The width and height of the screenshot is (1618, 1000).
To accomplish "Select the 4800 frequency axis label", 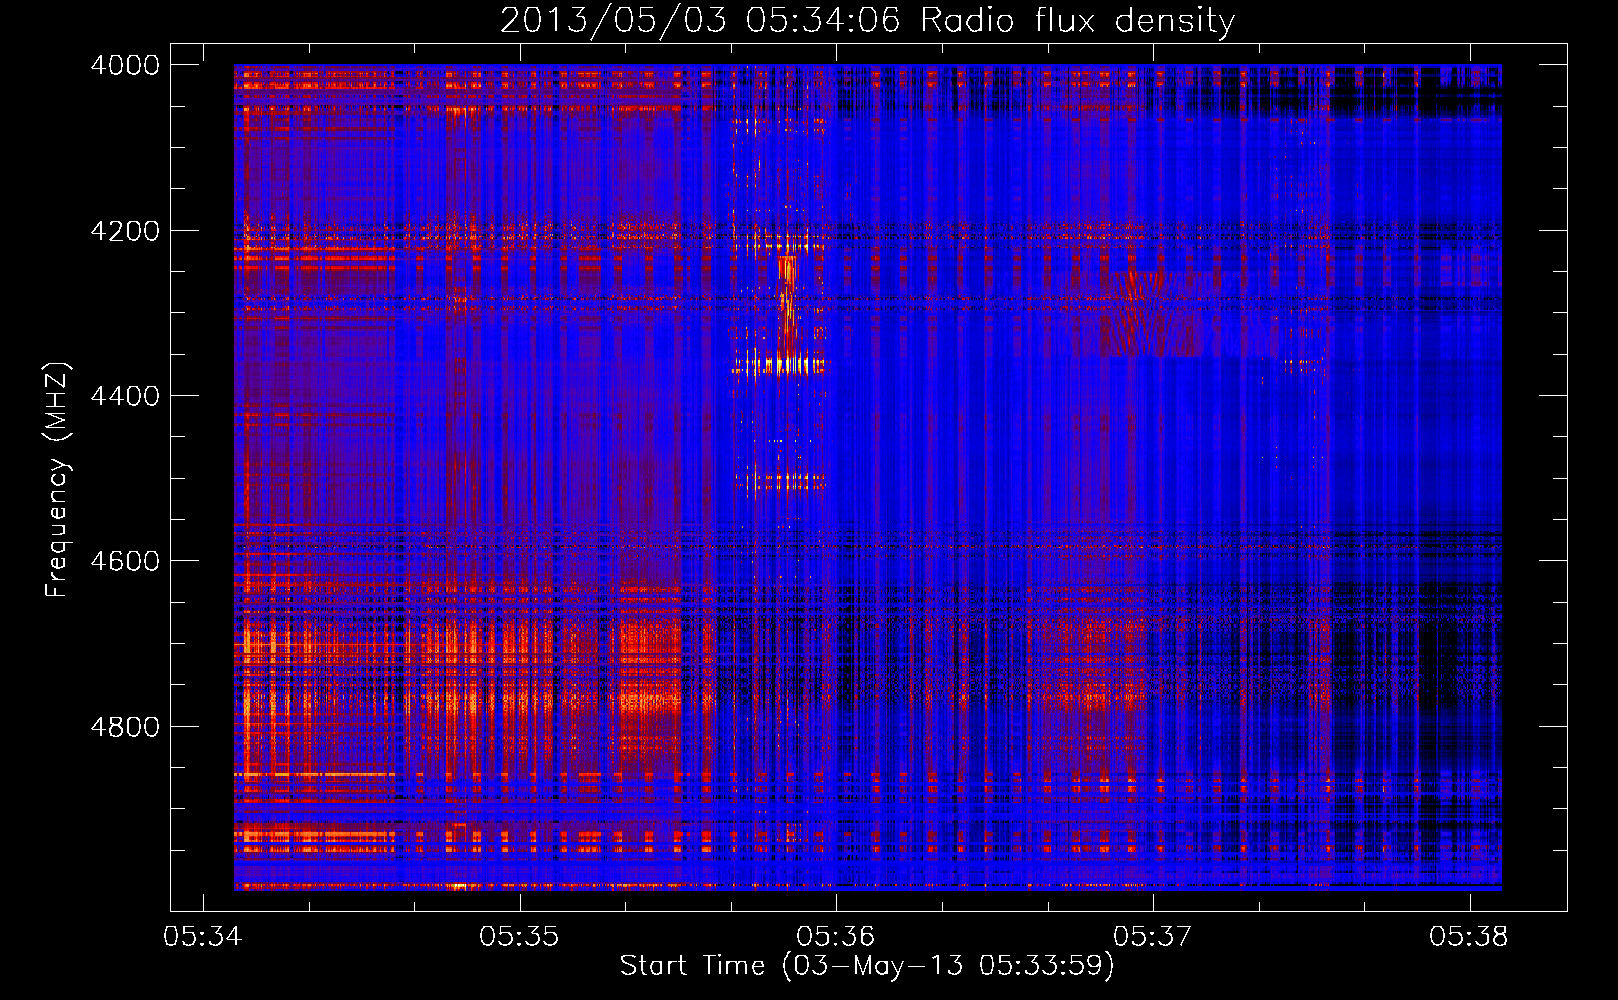I will point(124,727).
